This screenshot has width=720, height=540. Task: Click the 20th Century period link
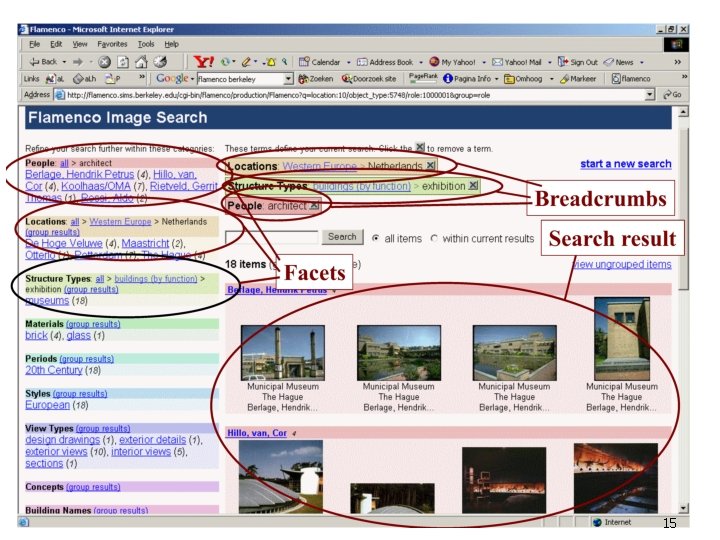pyautogui.click(x=54, y=370)
